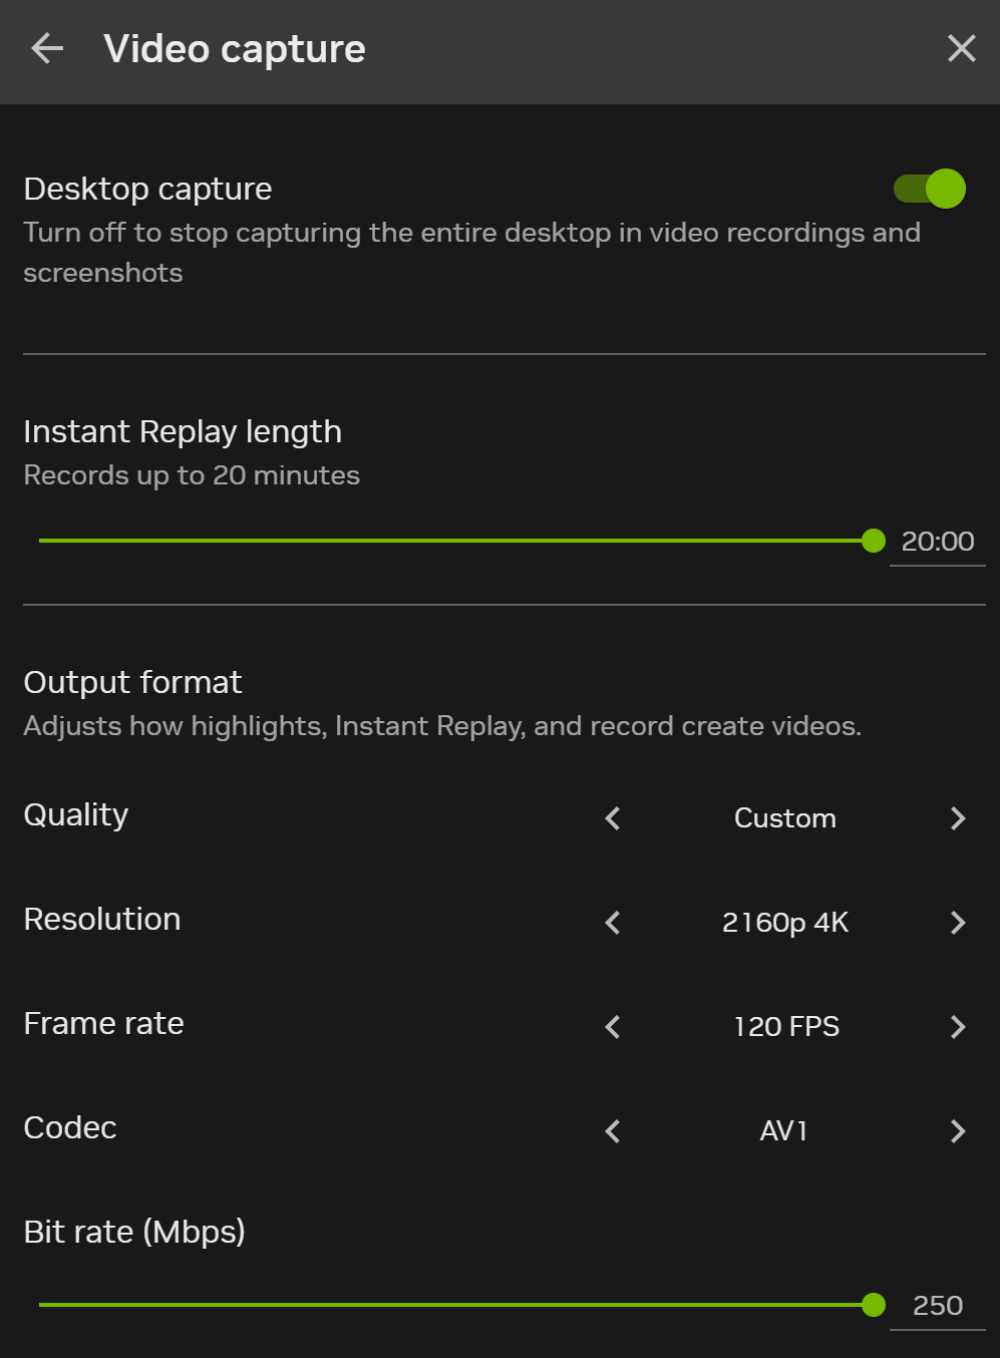This screenshot has width=1000, height=1358.
Task: Click the Instant Replay length slider handle
Action: click(873, 541)
